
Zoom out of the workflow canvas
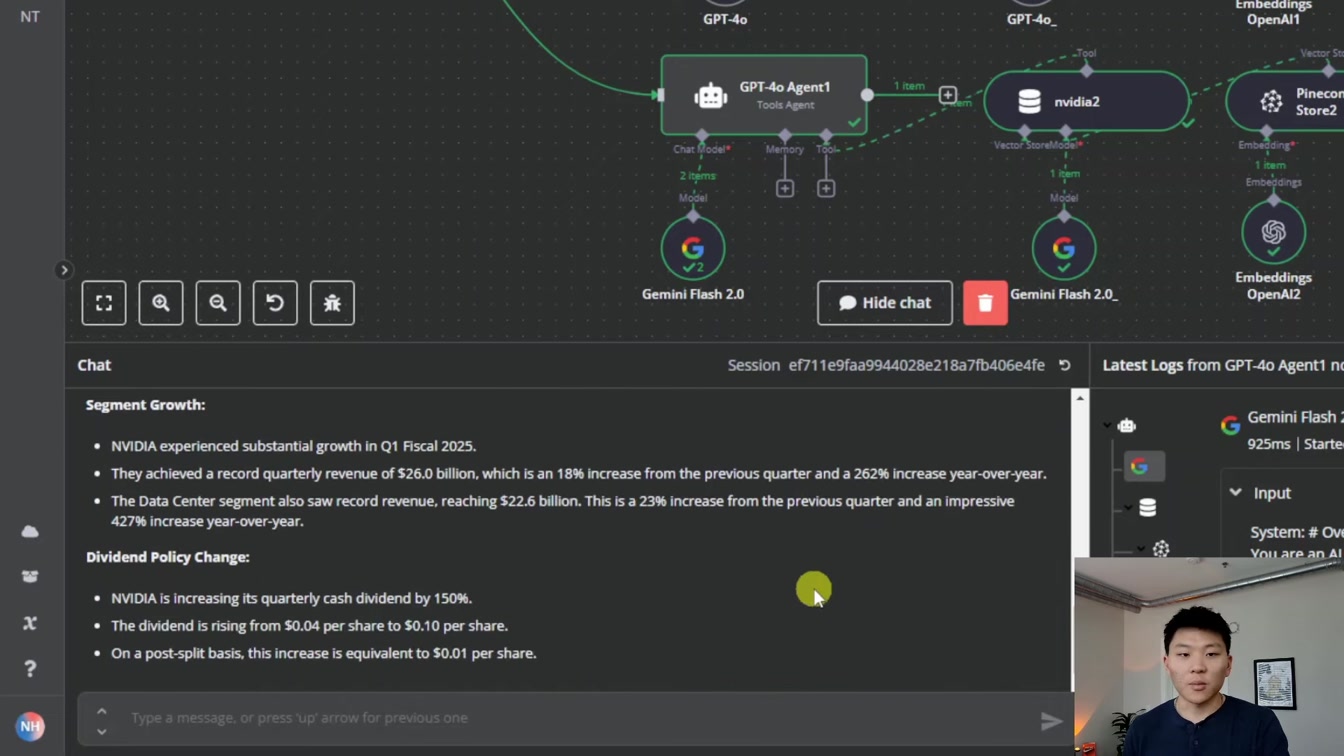click(218, 303)
